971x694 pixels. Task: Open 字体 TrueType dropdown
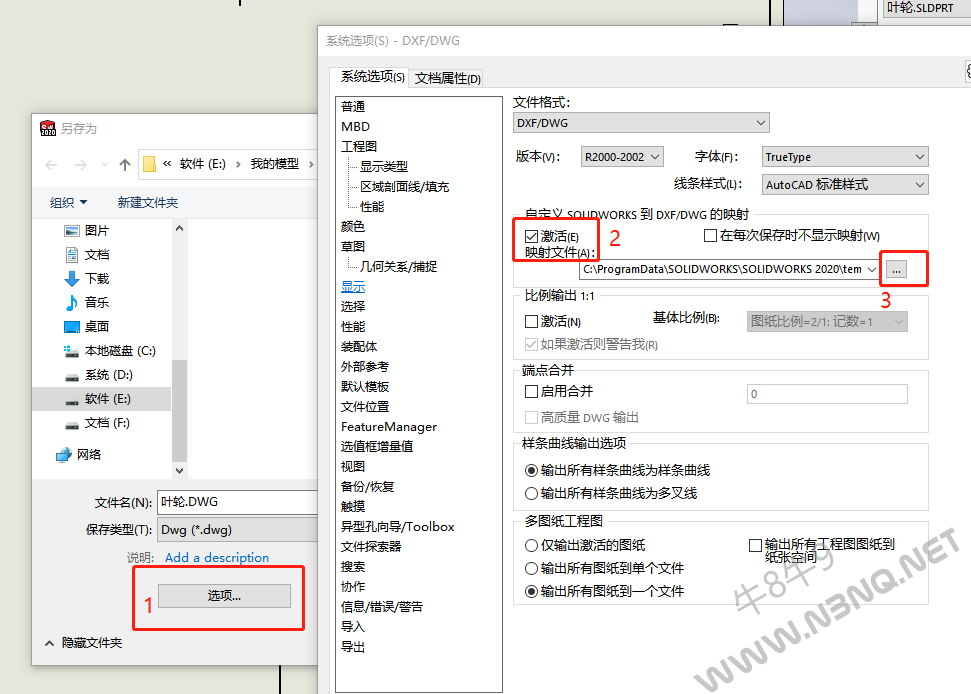click(x=845, y=157)
